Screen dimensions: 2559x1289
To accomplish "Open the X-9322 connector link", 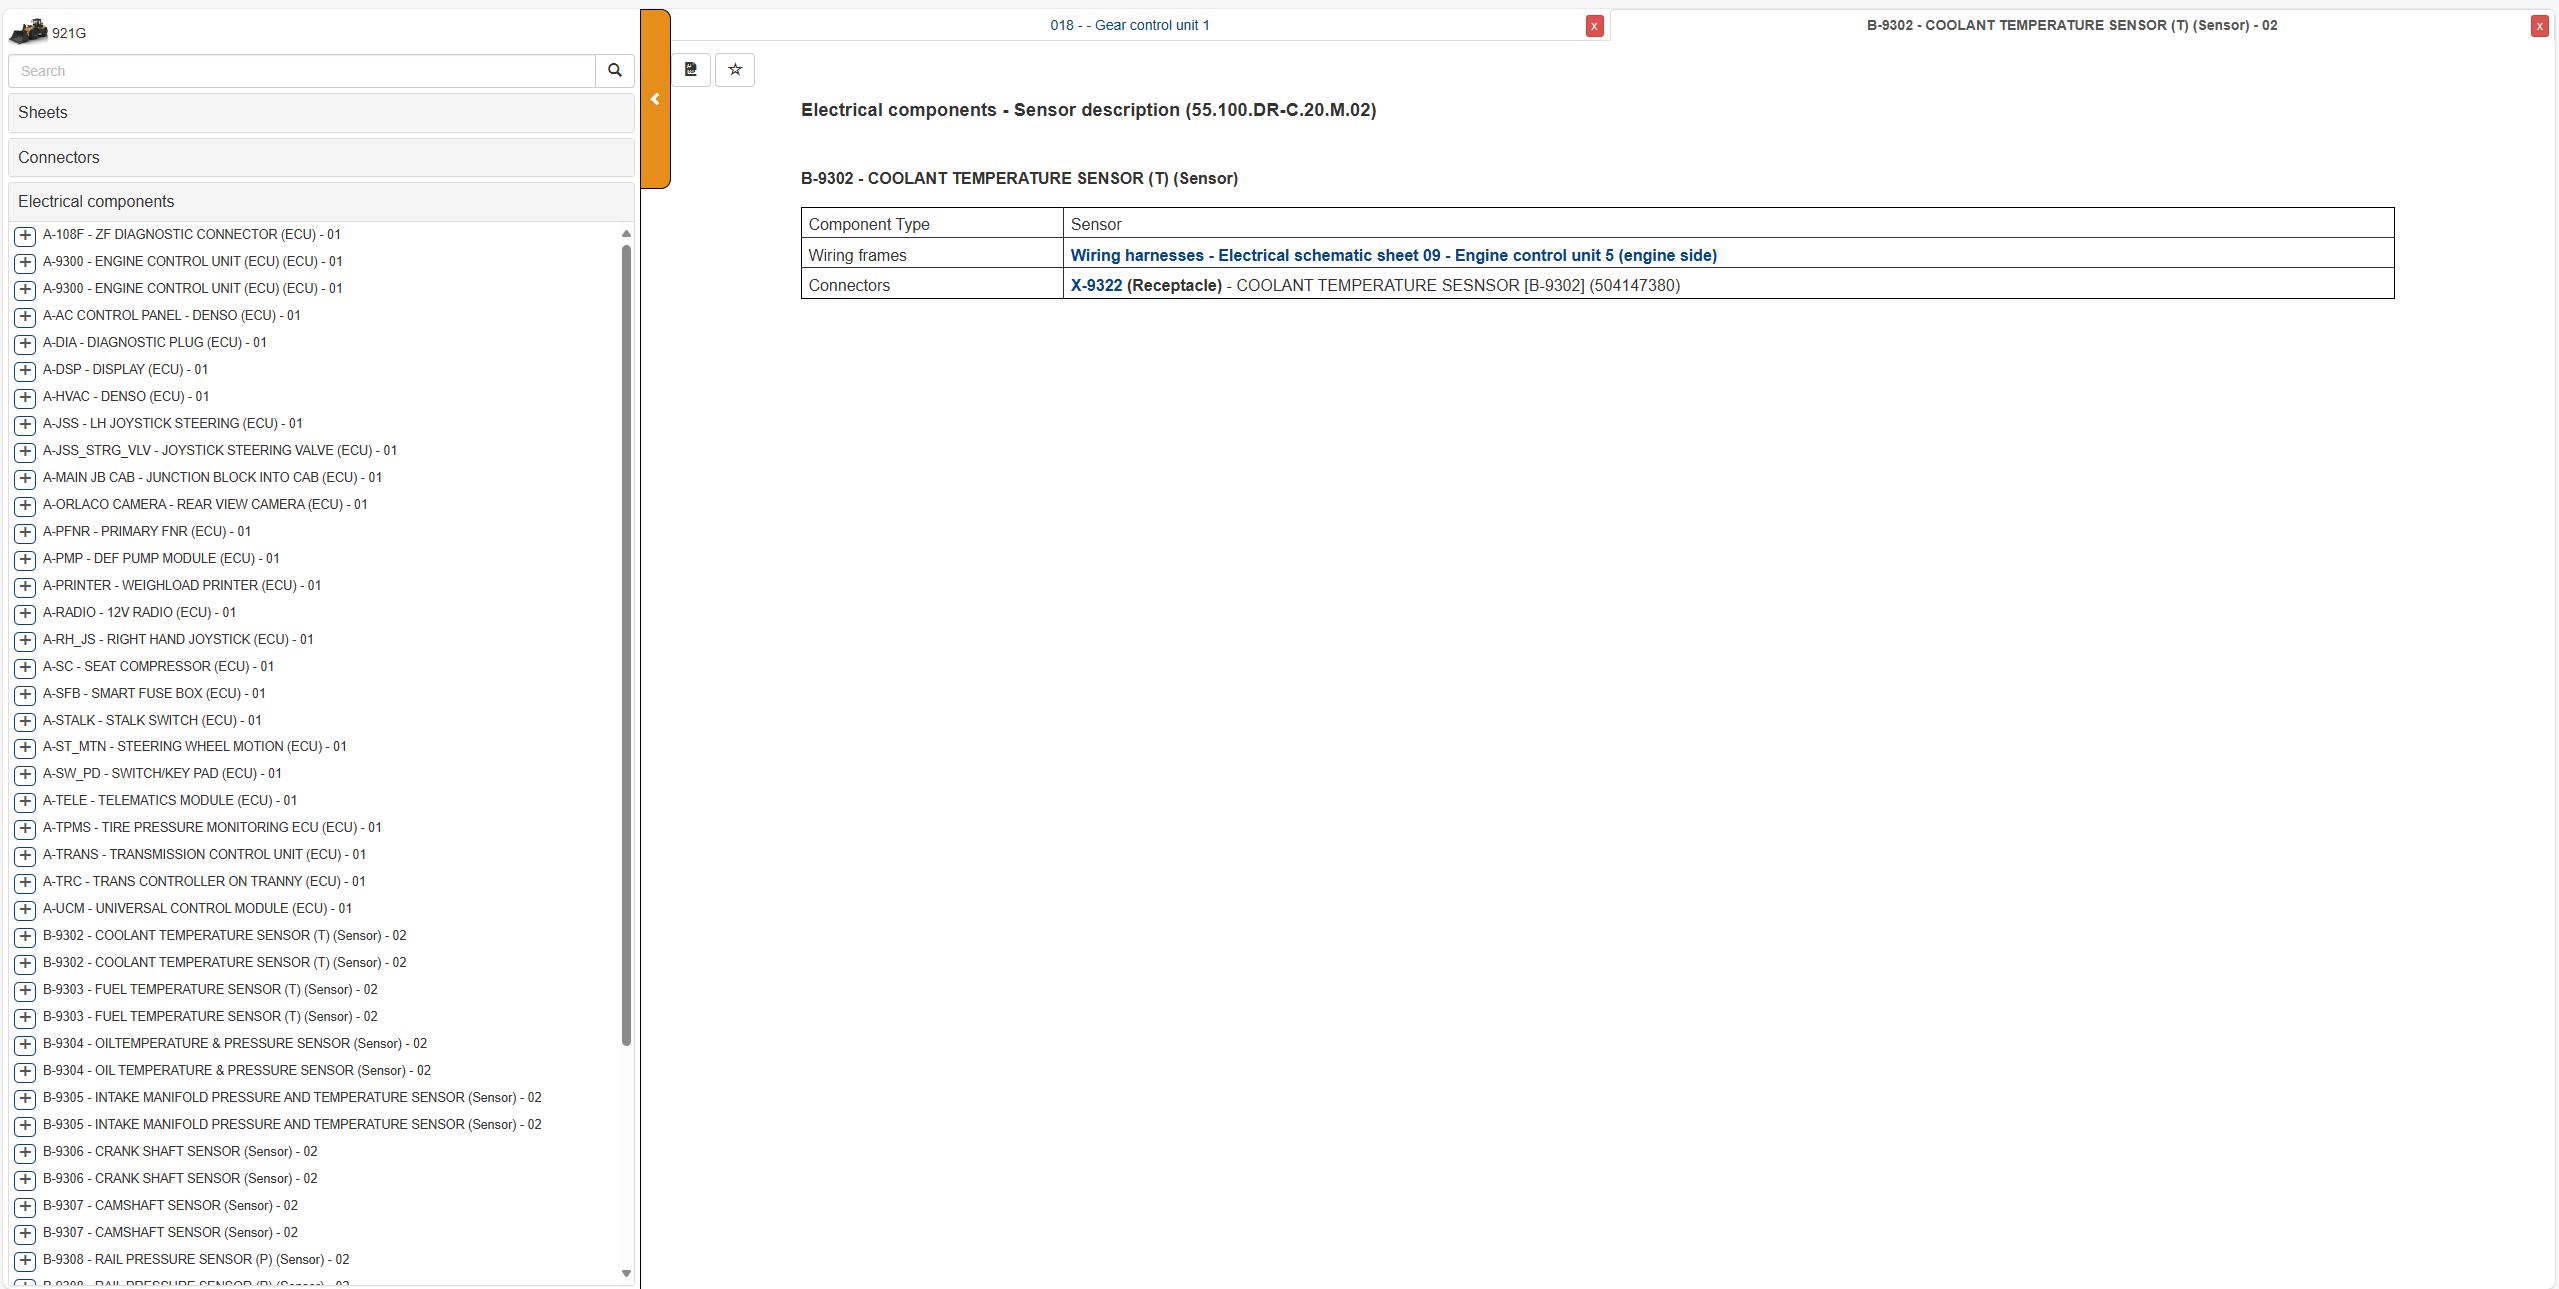I will (1096, 285).
